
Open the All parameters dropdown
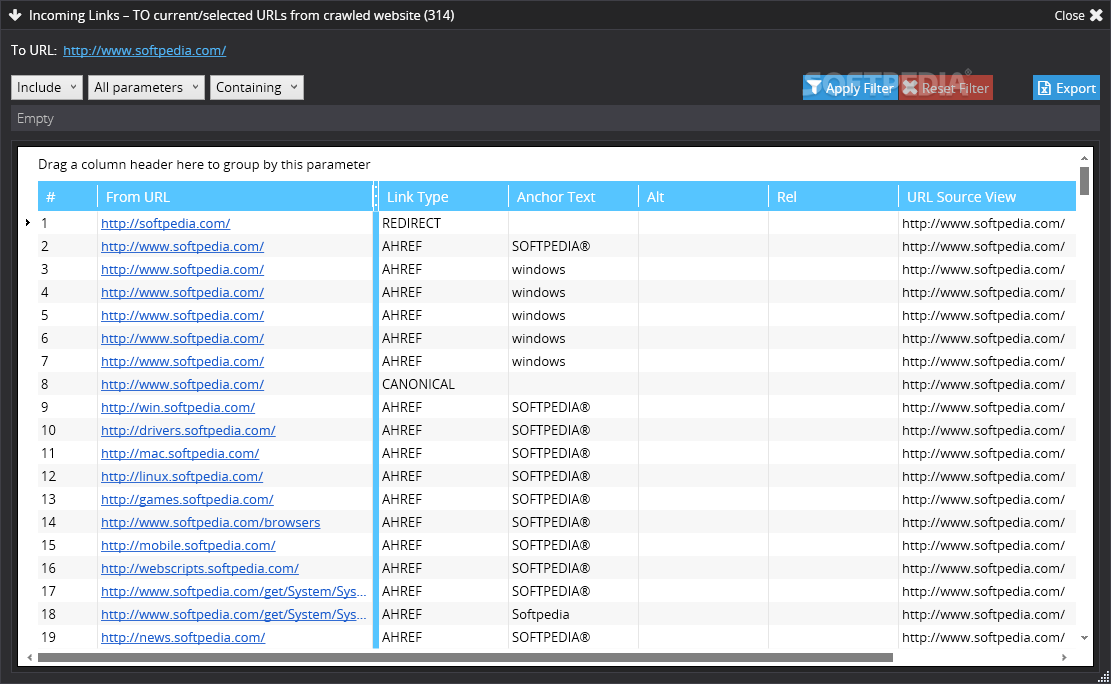click(x=147, y=87)
